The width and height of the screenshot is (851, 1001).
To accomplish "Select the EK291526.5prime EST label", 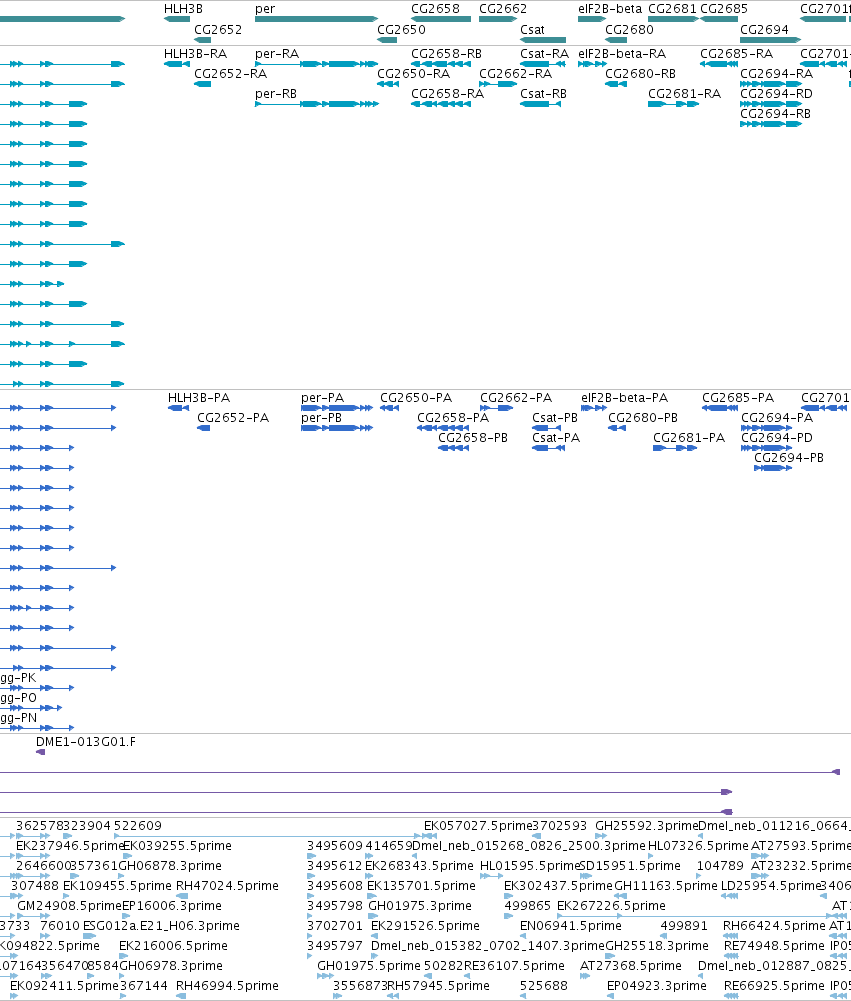I will click(425, 926).
